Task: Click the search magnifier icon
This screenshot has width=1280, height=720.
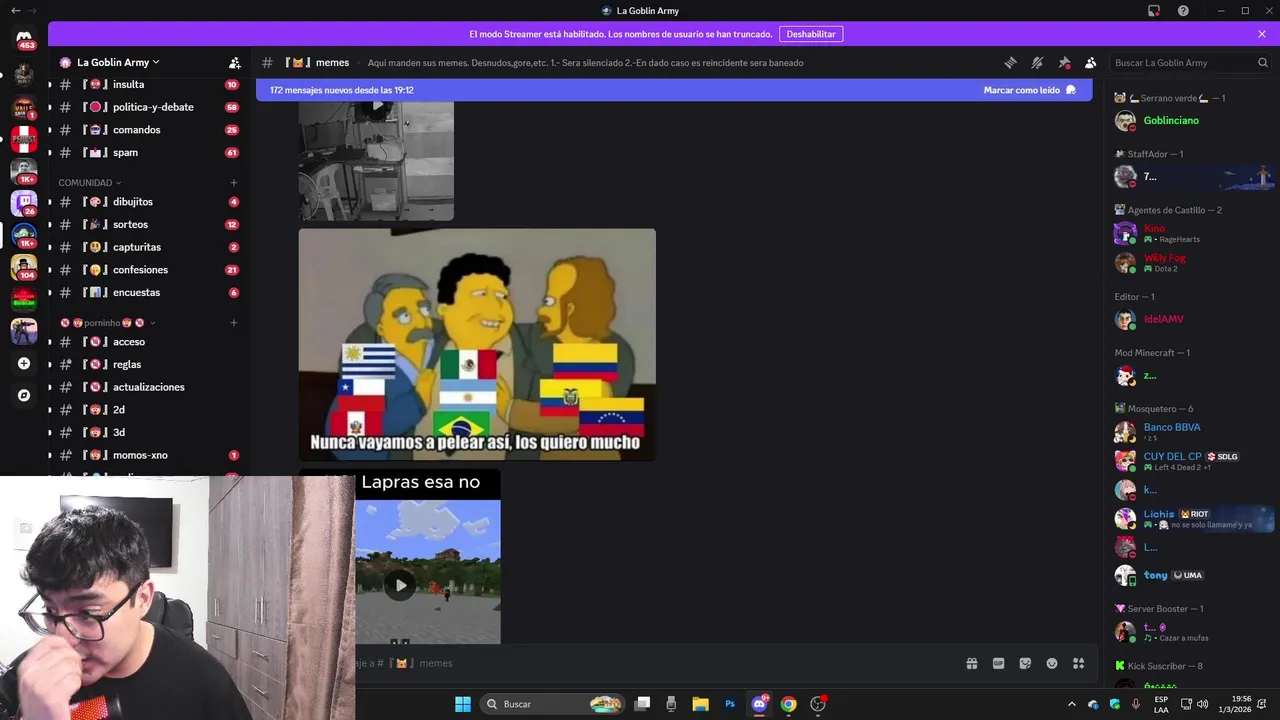Action: point(1262,62)
